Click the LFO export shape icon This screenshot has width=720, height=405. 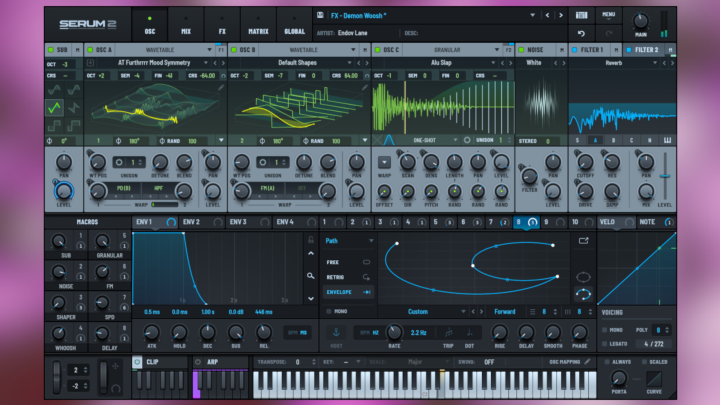(583, 241)
